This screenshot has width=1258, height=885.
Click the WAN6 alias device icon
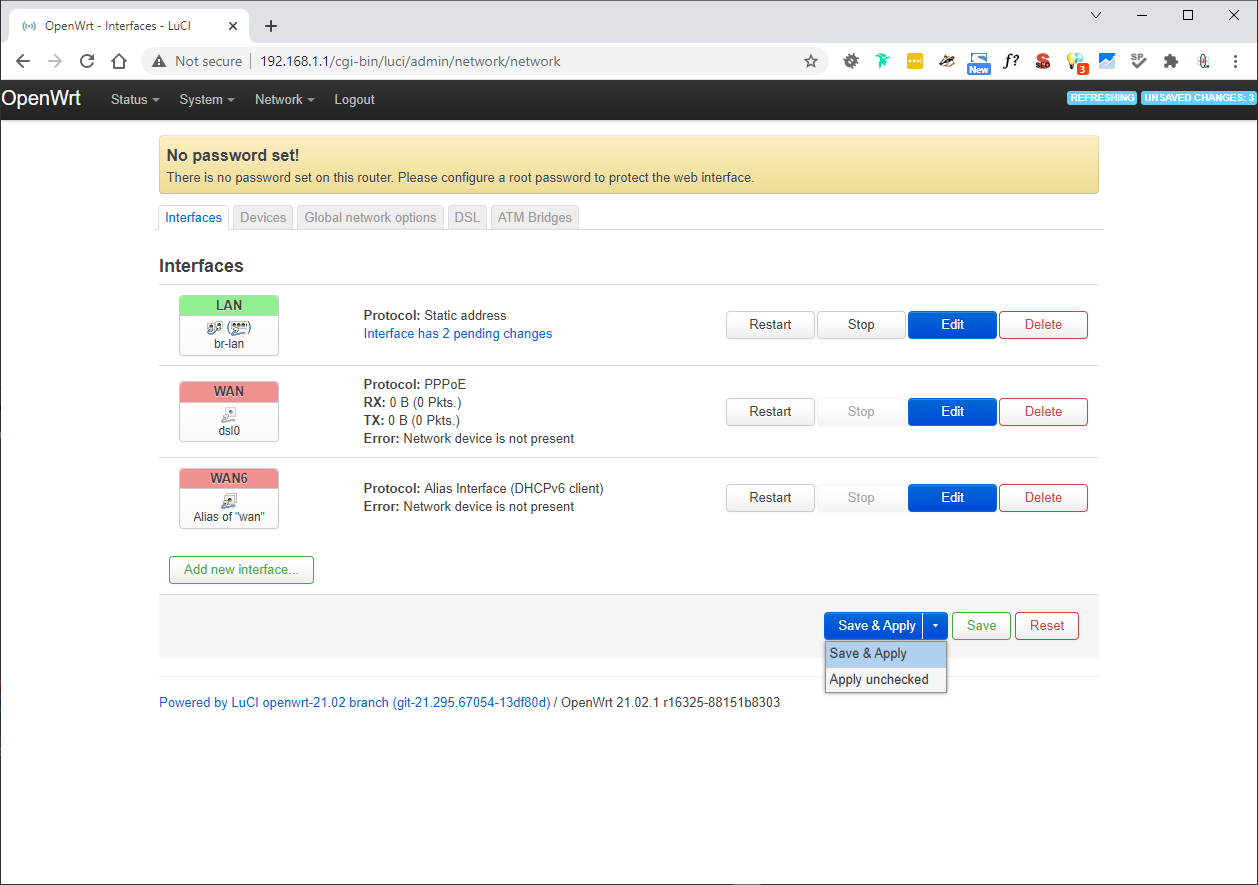(x=229, y=501)
